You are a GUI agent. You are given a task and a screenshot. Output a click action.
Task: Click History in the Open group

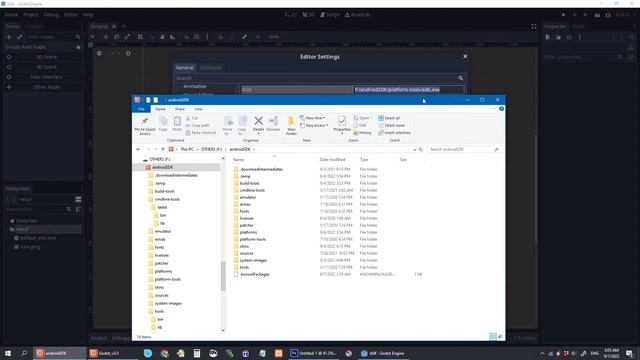click(x=362, y=133)
